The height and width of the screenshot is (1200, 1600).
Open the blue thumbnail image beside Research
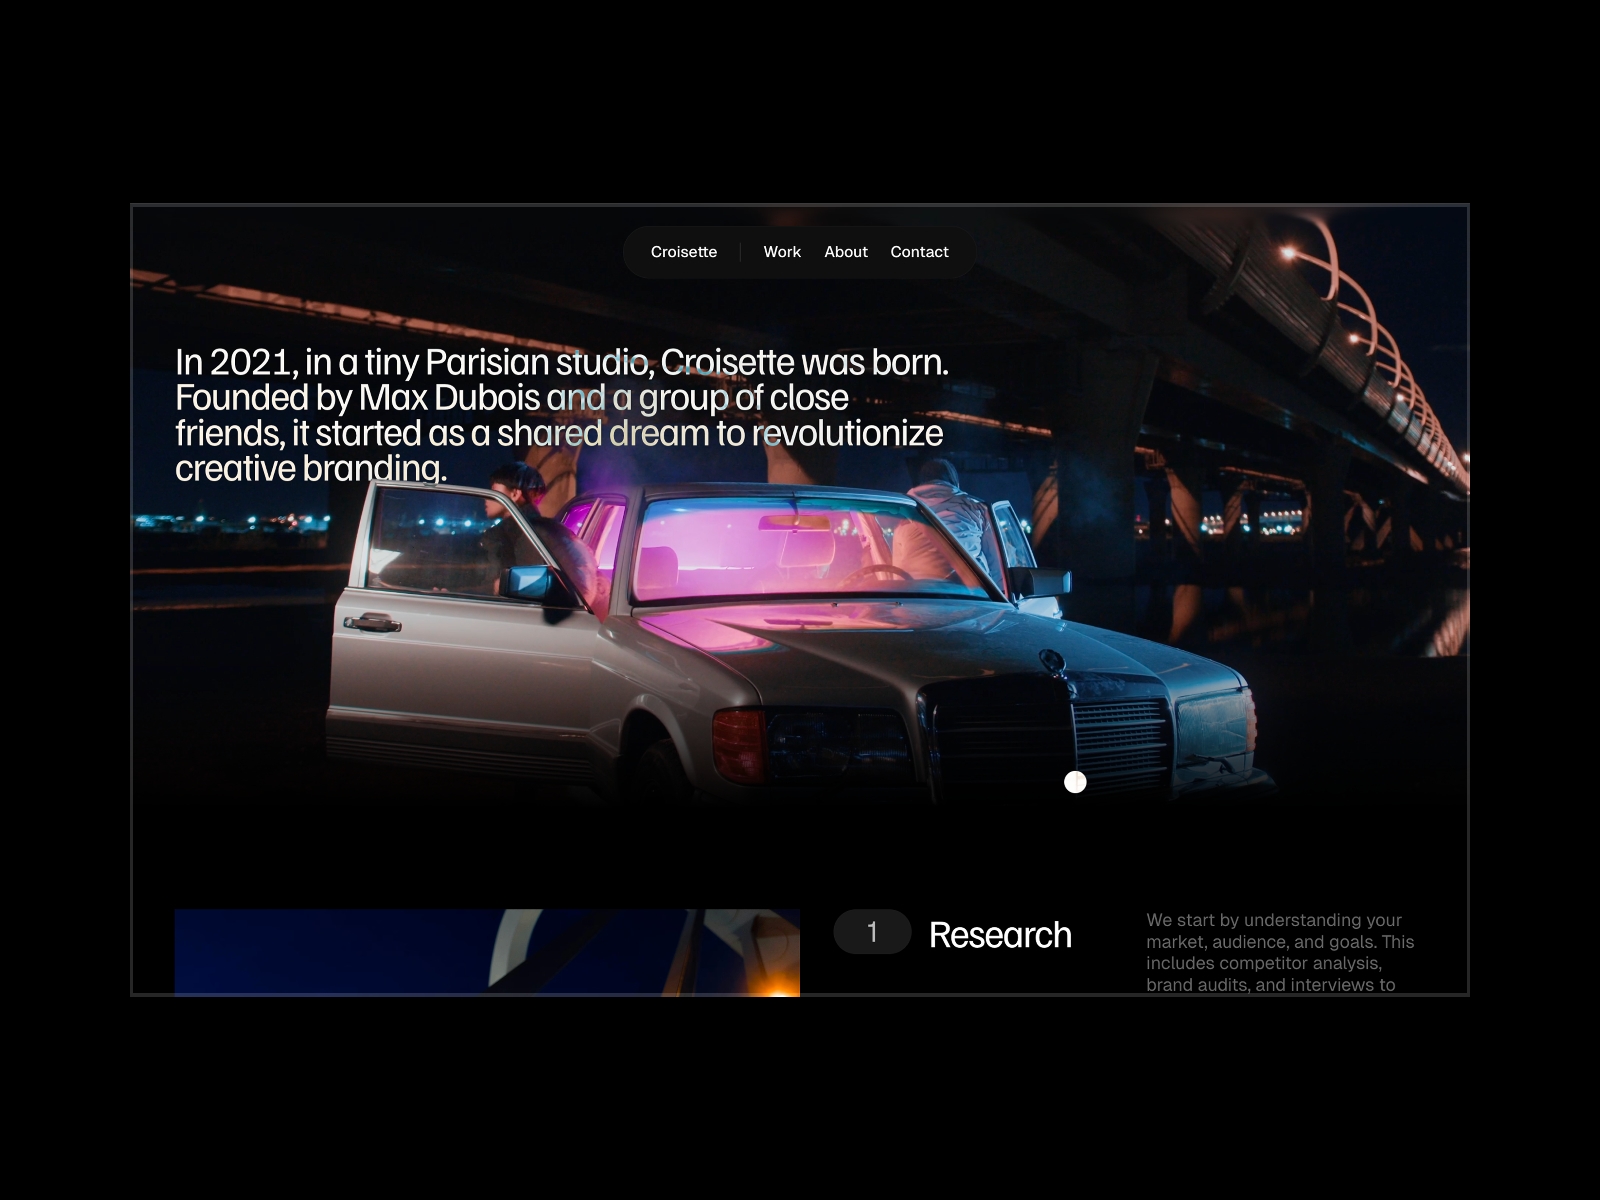pos(487,952)
